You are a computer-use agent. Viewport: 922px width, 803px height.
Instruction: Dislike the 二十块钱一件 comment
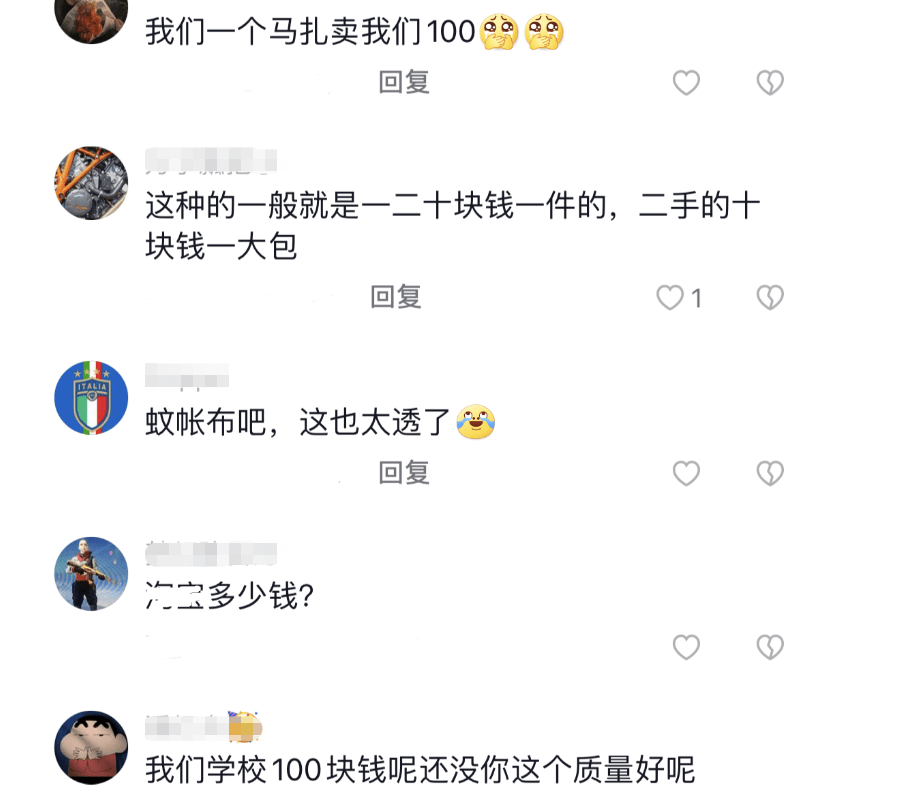(770, 297)
